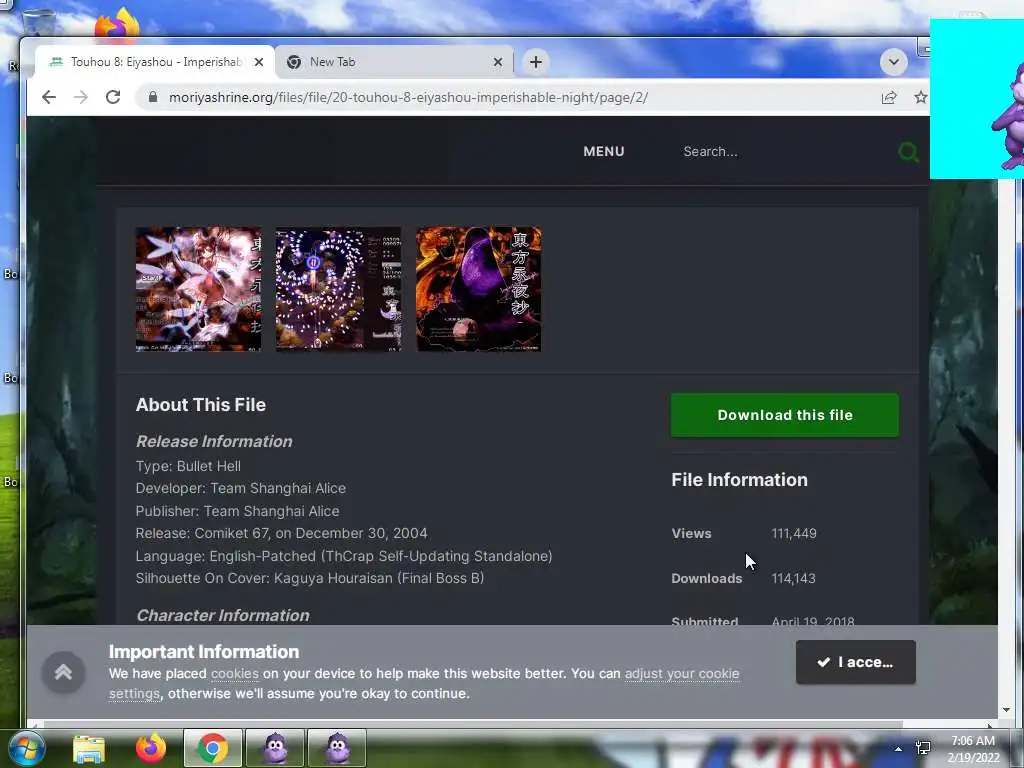
Task: Click the File Information heading
Action: click(x=739, y=480)
